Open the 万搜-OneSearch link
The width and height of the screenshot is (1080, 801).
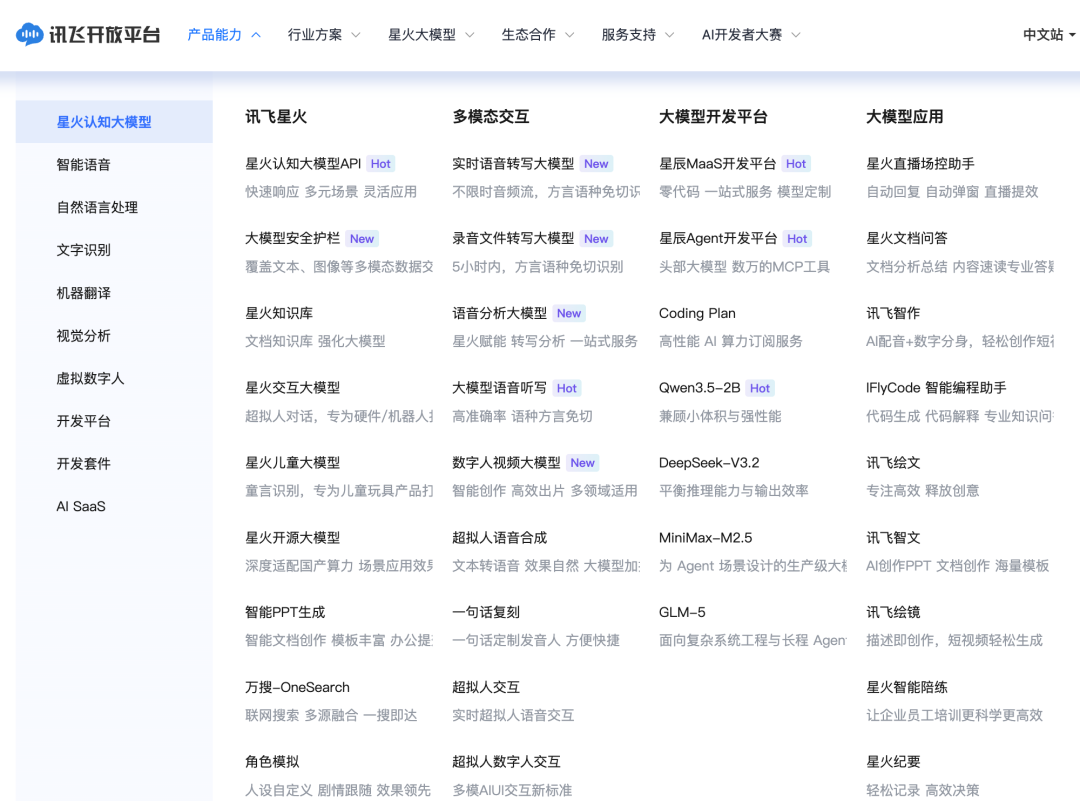click(x=298, y=687)
